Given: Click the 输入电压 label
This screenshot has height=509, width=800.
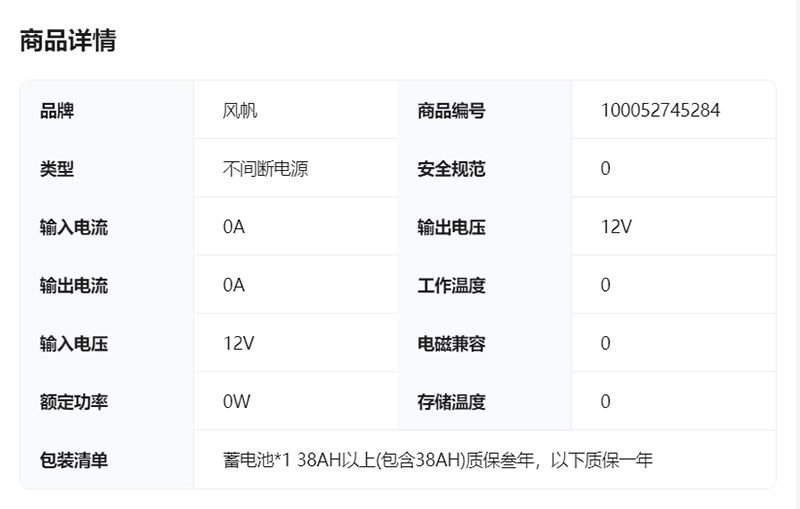Looking at the screenshot, I should point(74,344).
